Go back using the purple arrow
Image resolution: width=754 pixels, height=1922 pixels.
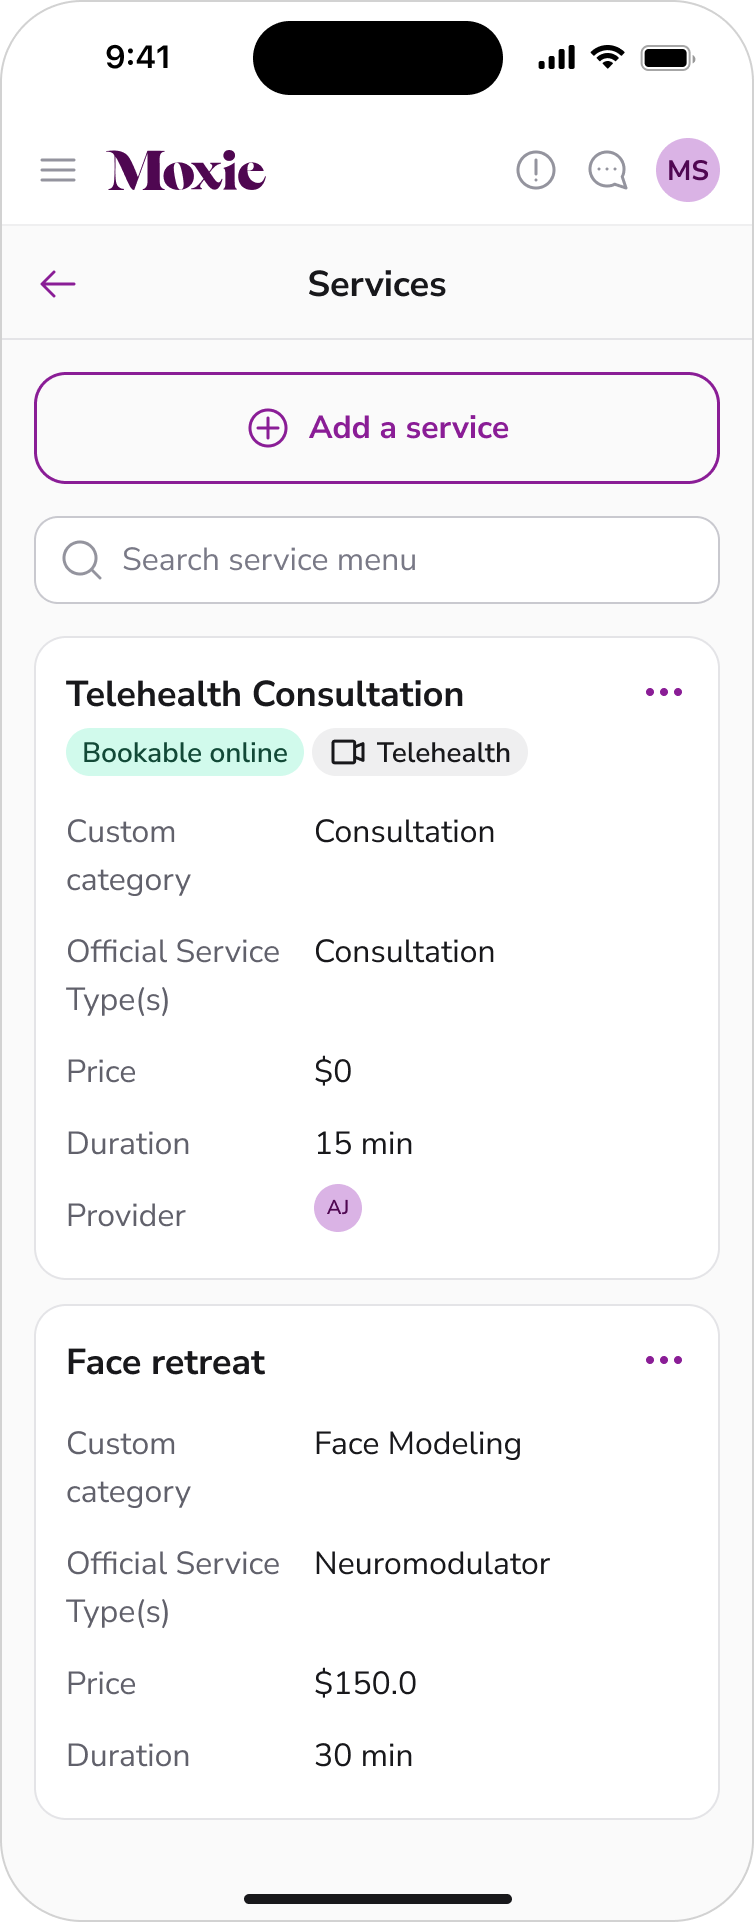click(x=58, y=284)
